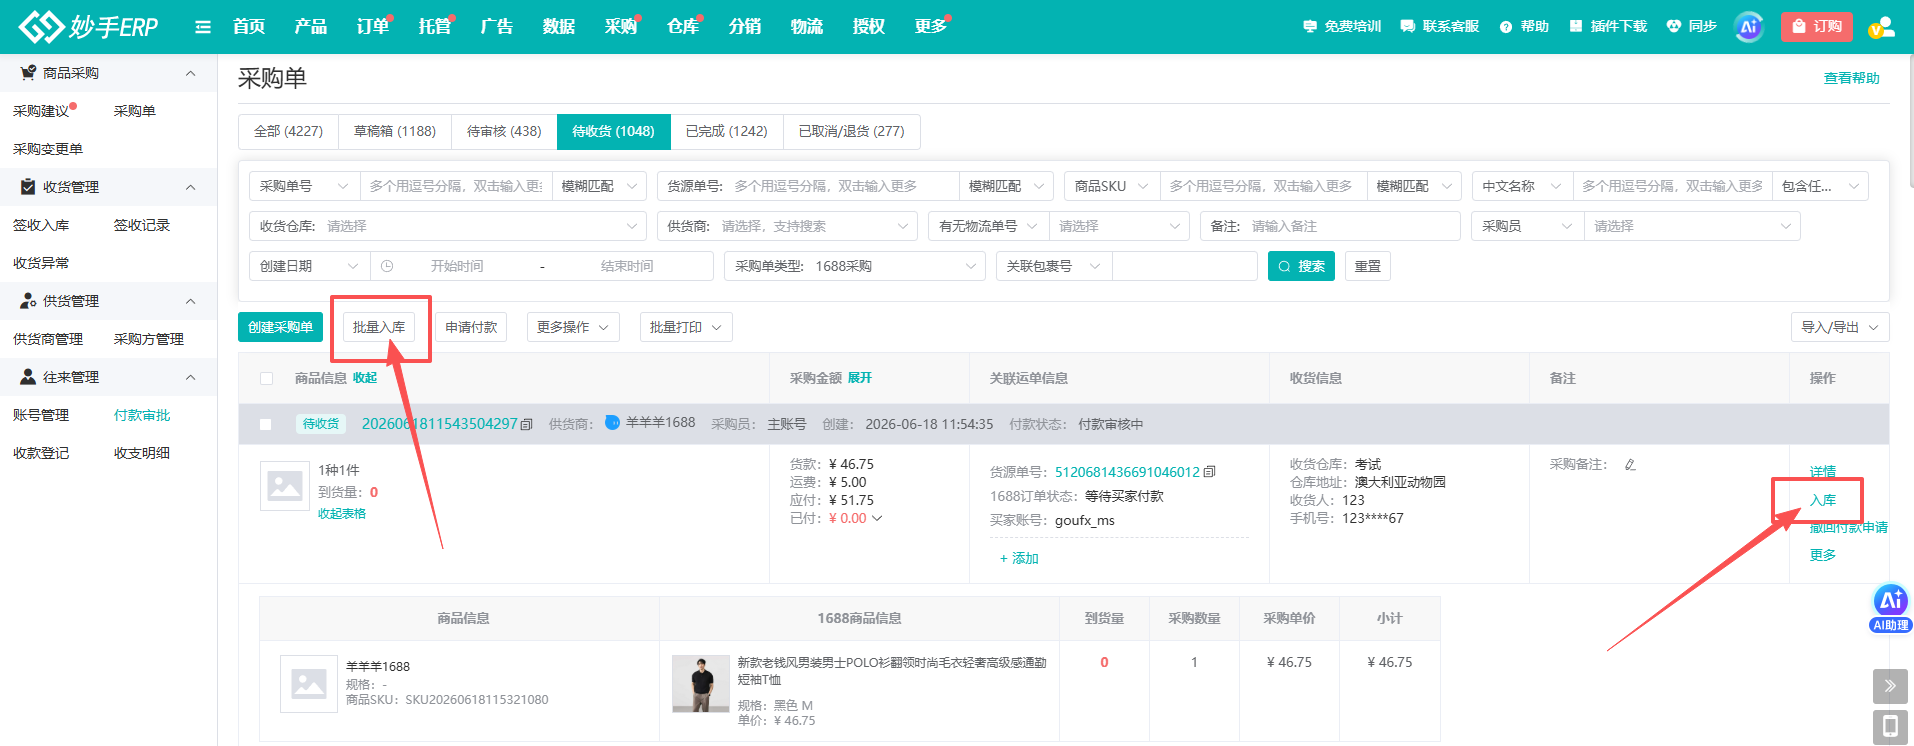
Task: Open the floating AI助理 button
Action: 1890,607
